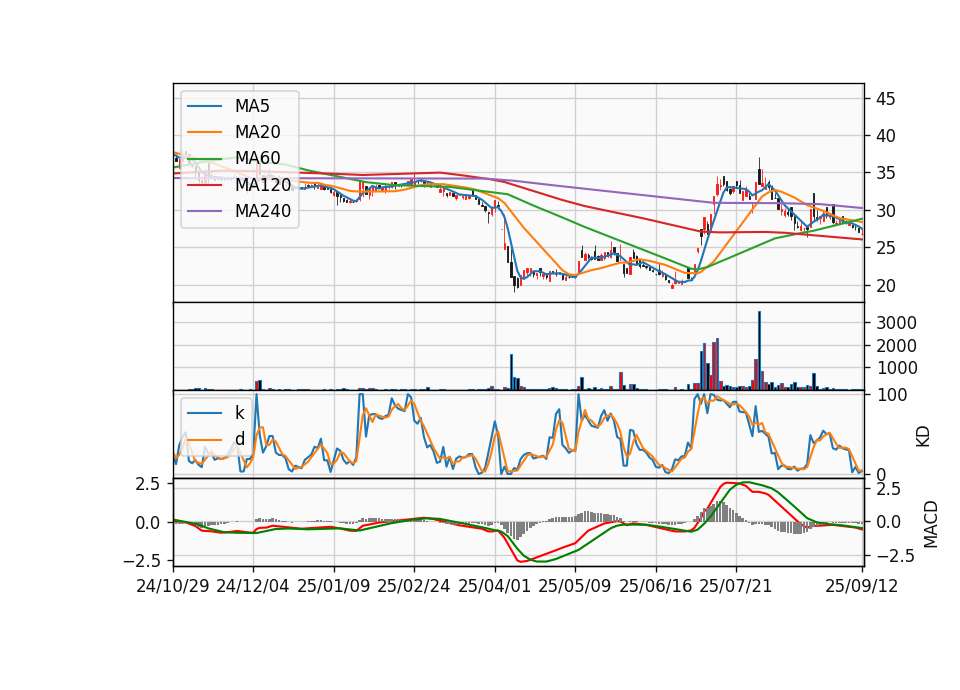
Task: Click the price axis label 35
Action: (x=886, y=173)
